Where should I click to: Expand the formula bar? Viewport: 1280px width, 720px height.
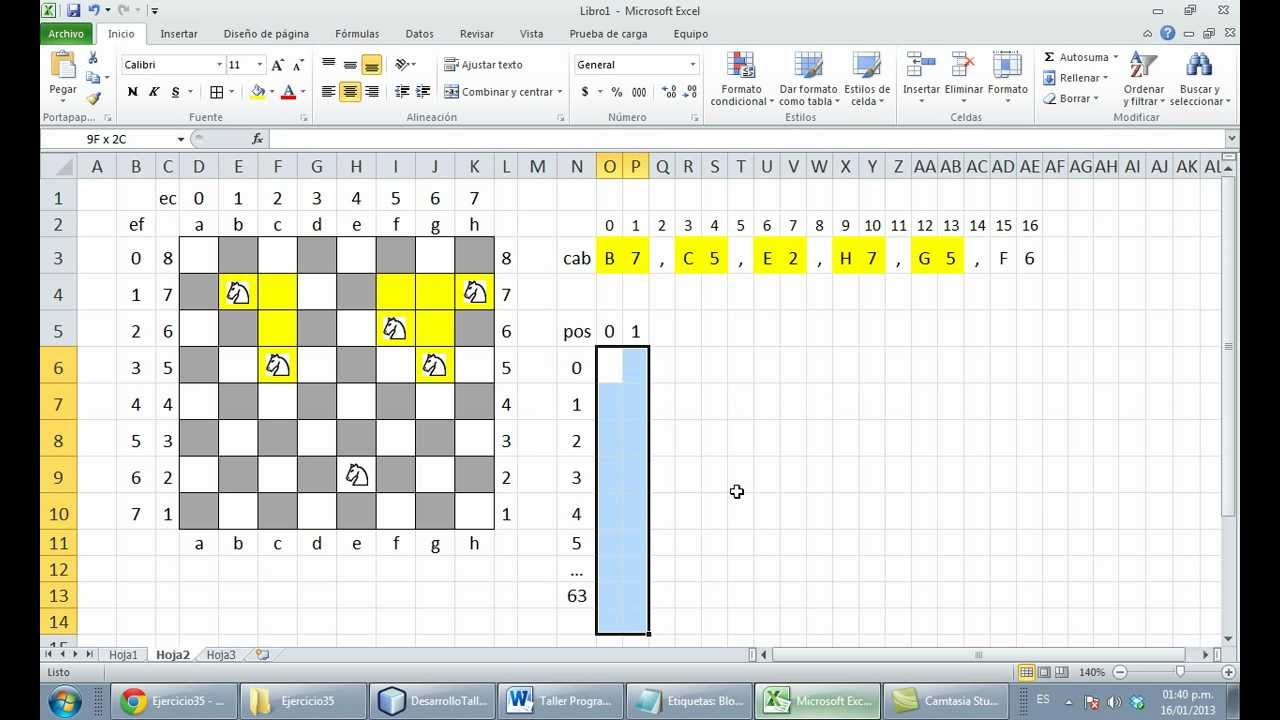click(x=1231, y=139)
